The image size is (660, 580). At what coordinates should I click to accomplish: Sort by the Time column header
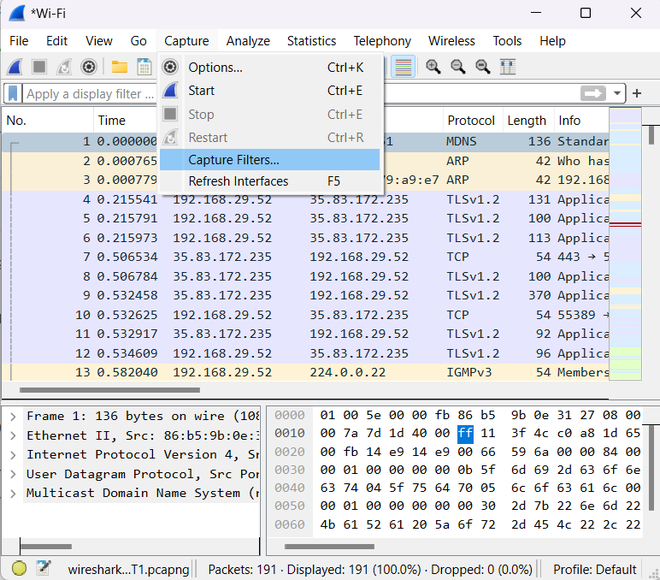(x=125, y=120)
